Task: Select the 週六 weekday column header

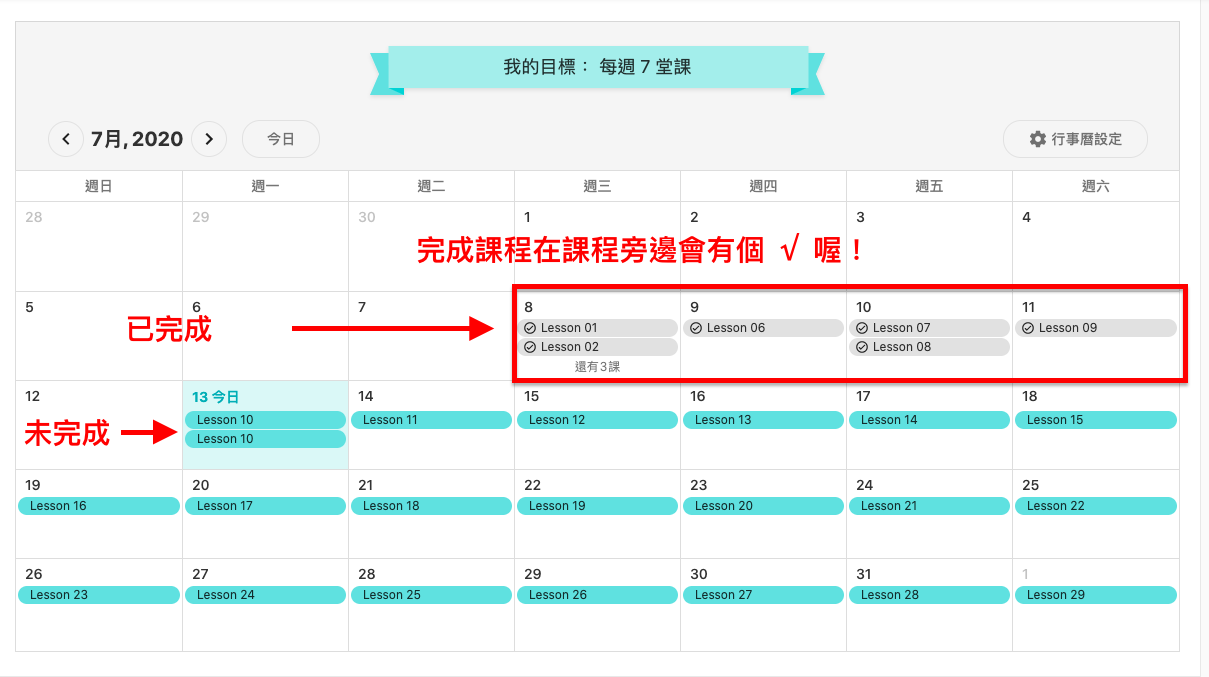Action: click(1095, 186)
